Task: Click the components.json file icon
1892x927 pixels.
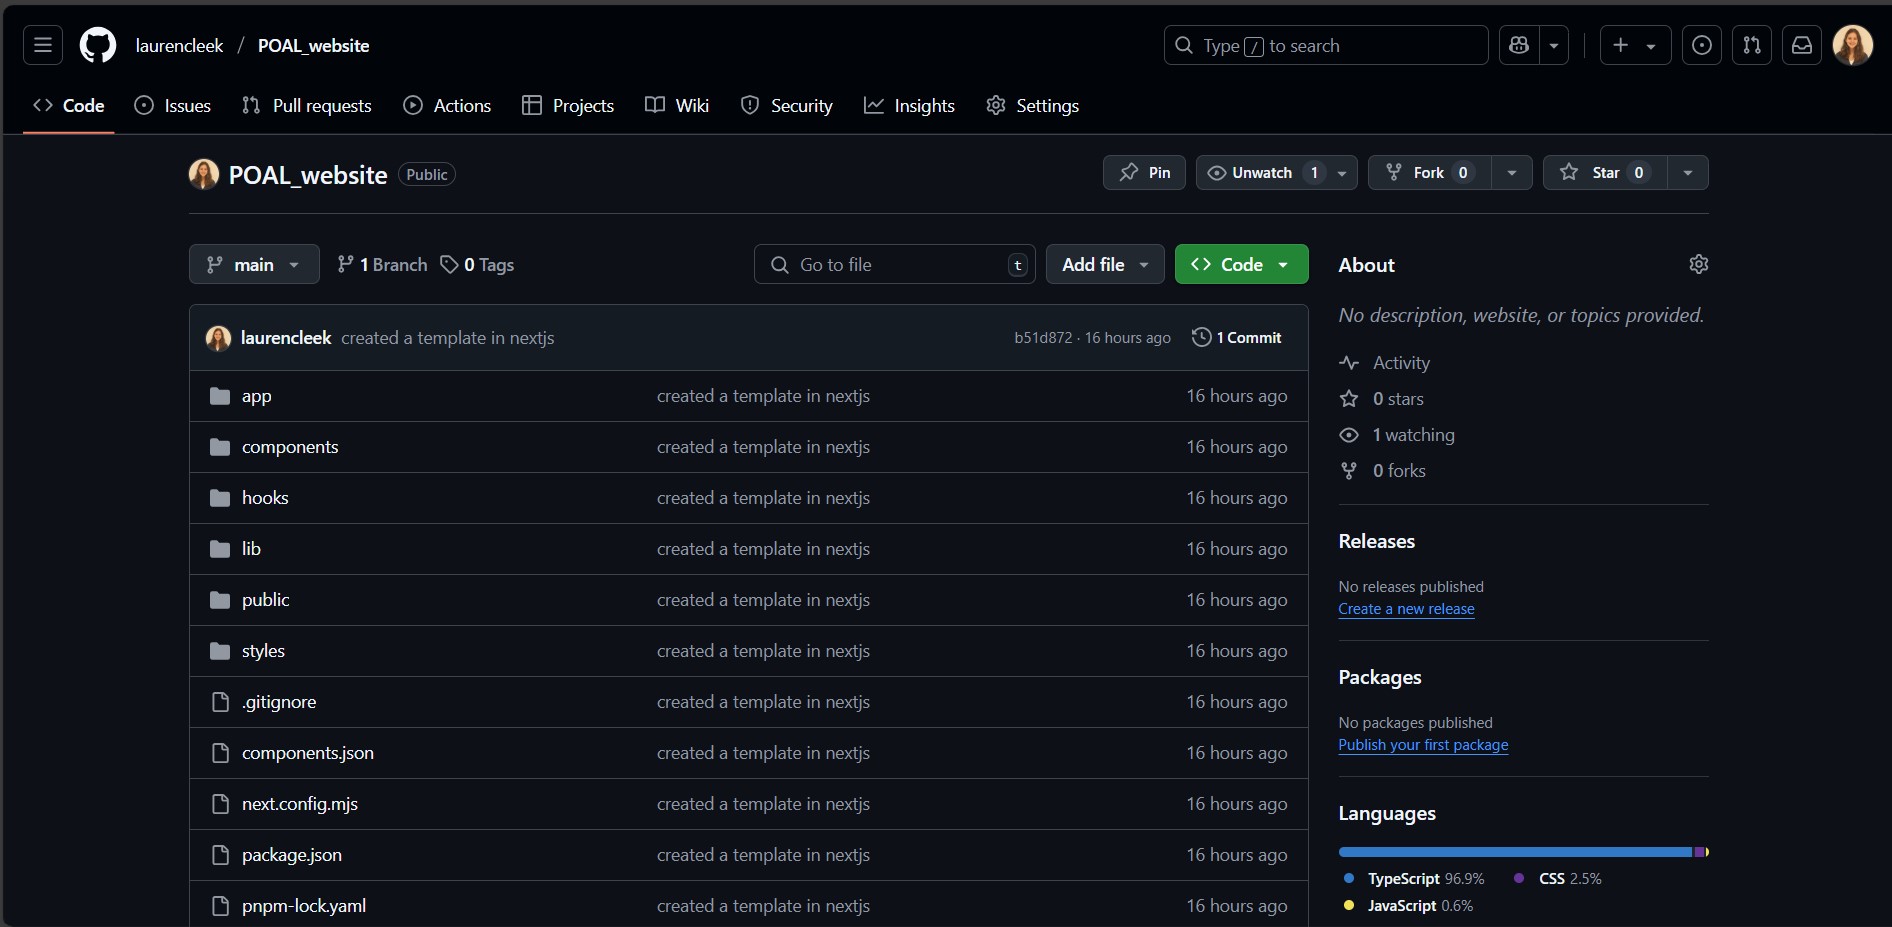Action: (221, 753)
